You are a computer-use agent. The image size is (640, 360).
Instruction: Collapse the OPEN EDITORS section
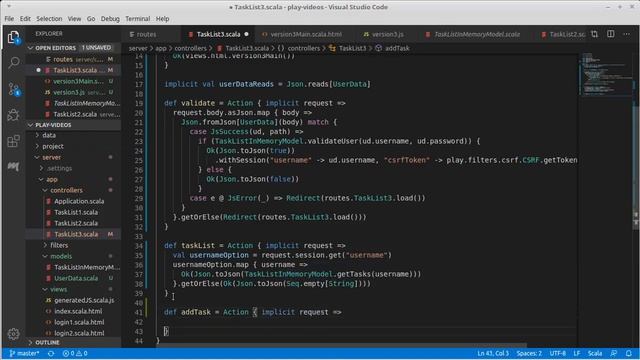coord(73,48)
